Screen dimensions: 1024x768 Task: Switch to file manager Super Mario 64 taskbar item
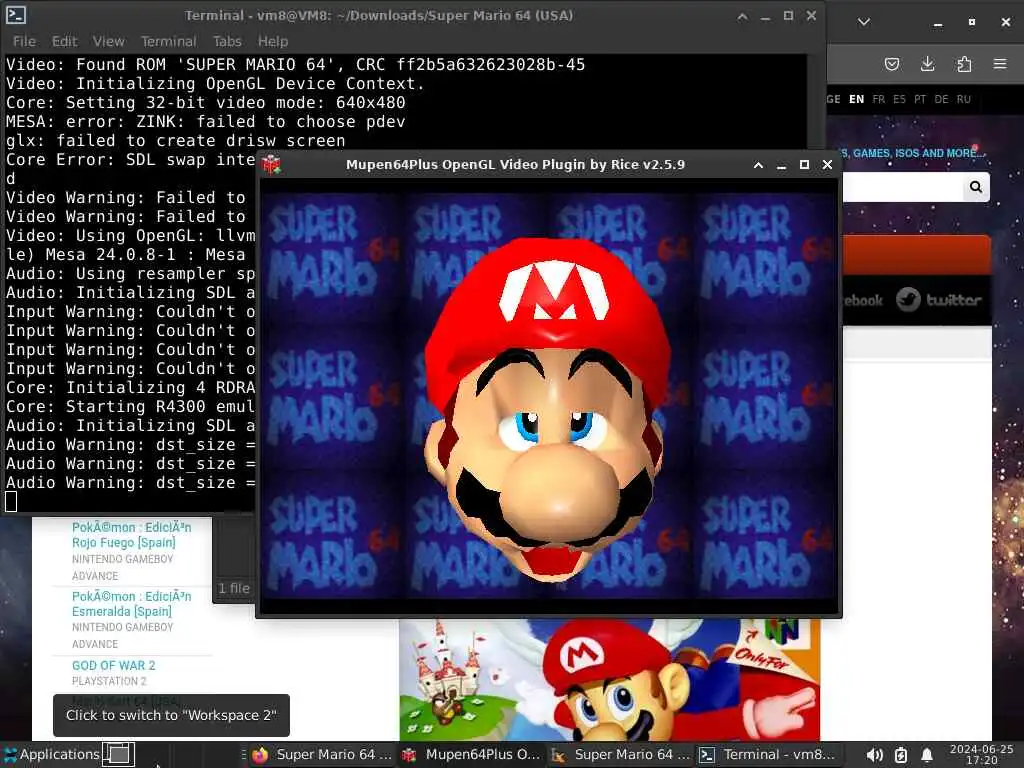620,754
